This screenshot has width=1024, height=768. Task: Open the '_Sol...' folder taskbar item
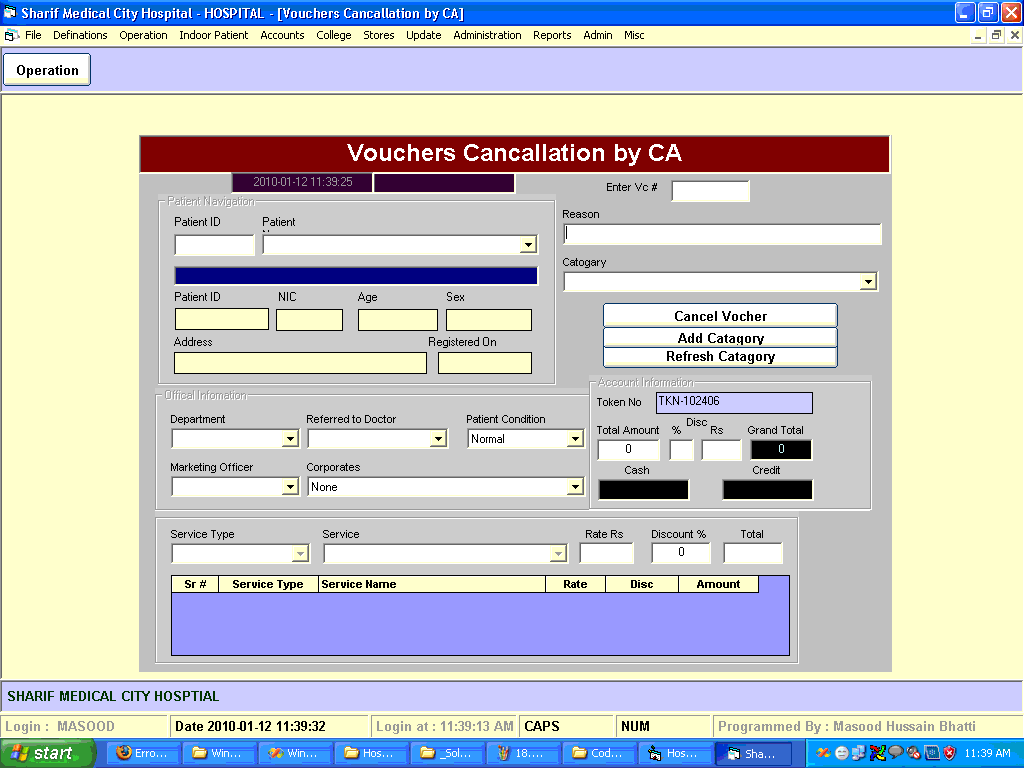click(447, 753)
